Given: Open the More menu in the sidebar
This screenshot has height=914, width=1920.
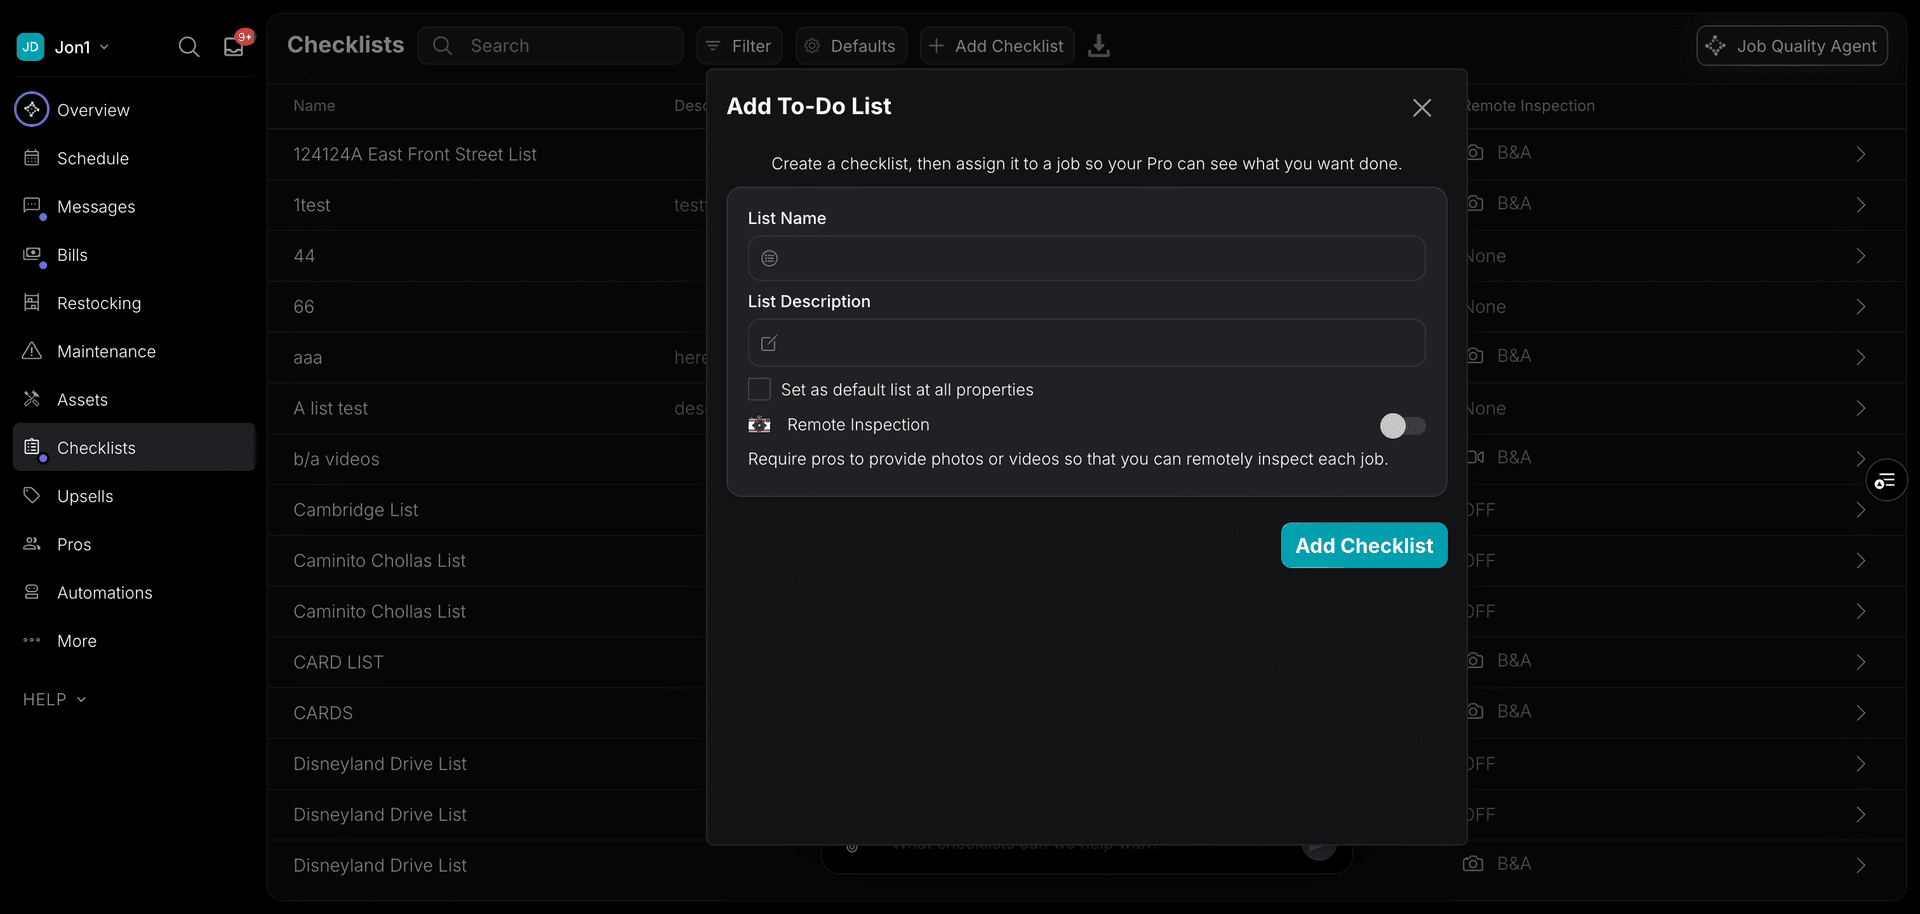Looking at the screenshot, I should [76, 641].
